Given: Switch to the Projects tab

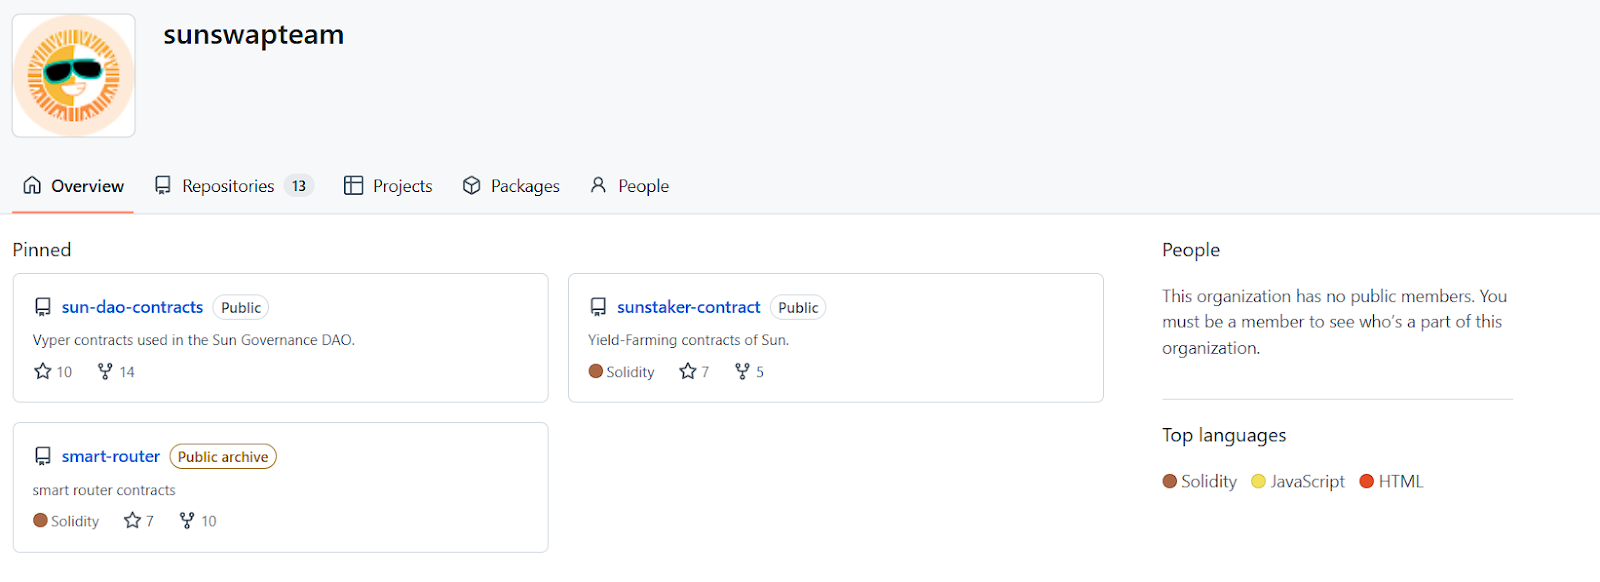Looking at the screenshot, I should [x=388, y=186].
